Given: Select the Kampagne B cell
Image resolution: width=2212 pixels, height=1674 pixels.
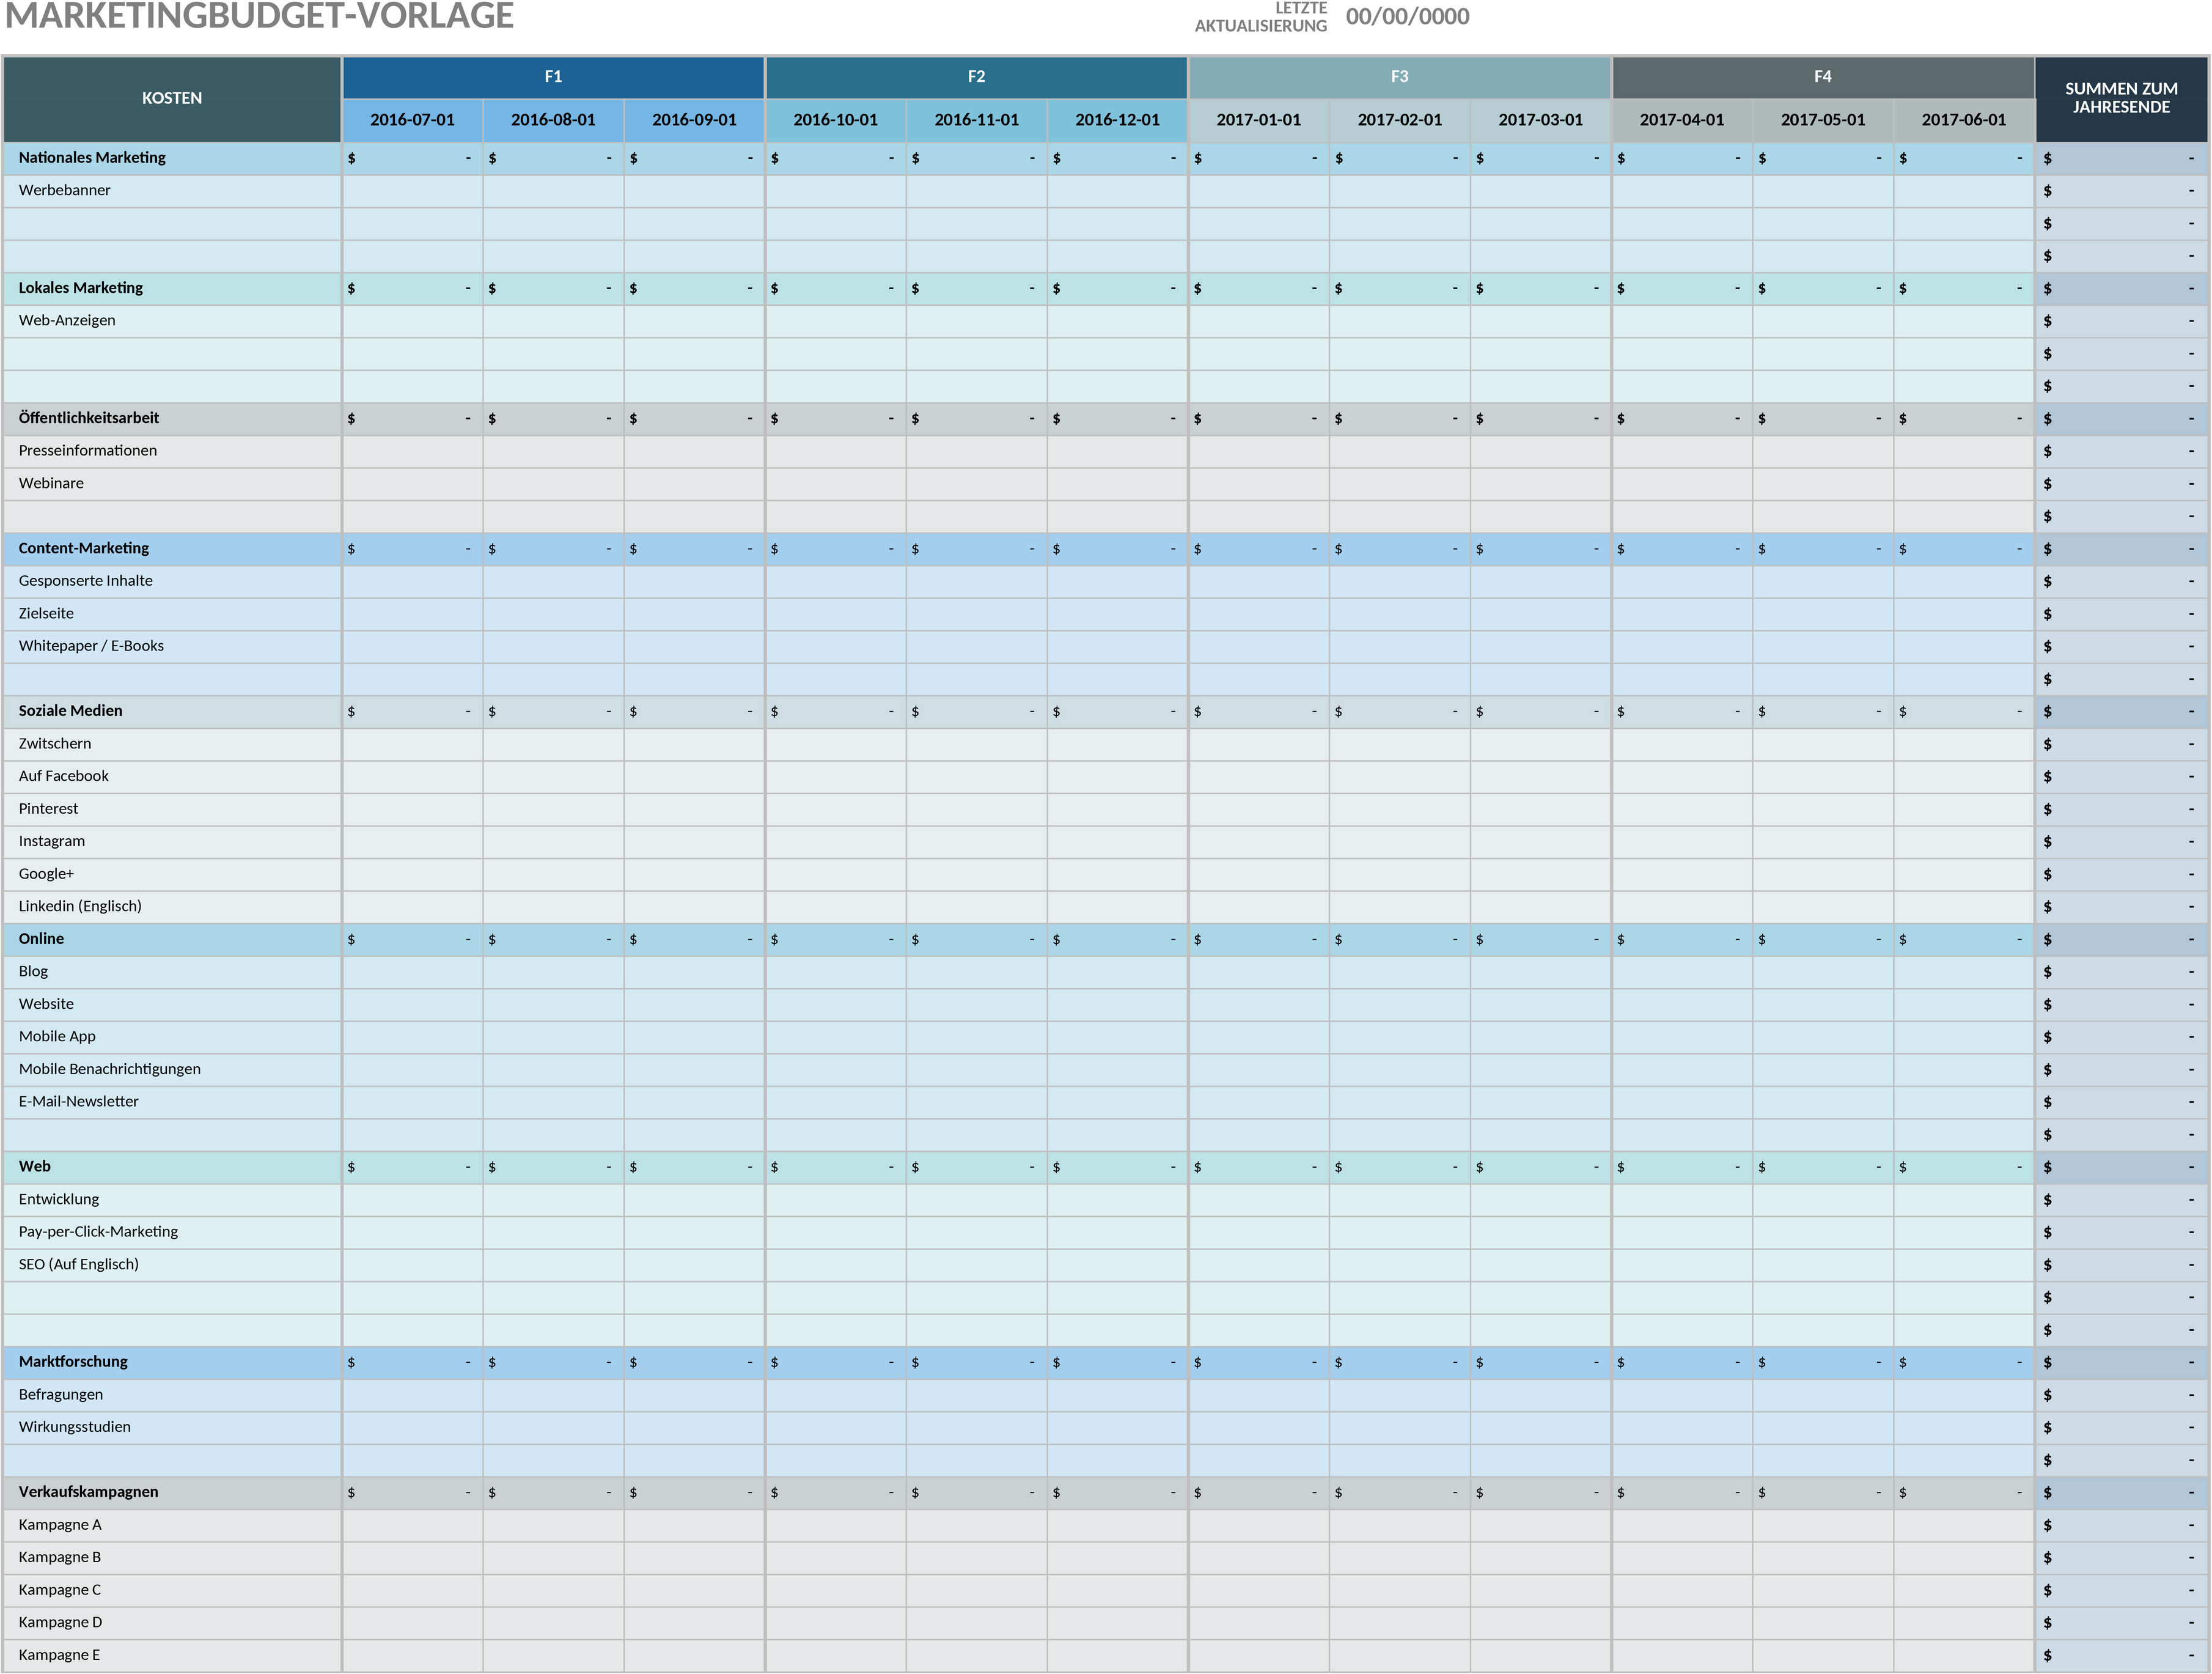Looking at the screenshot, I should [172, 1557].
